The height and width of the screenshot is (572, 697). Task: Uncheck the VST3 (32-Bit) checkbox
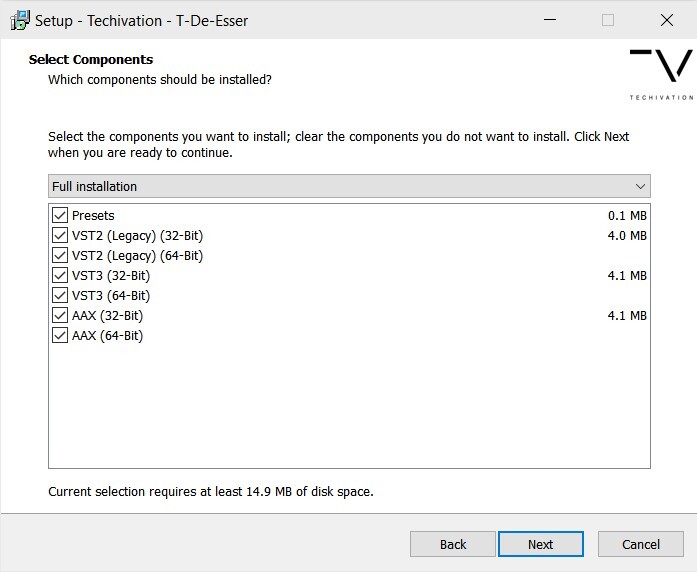60,275
